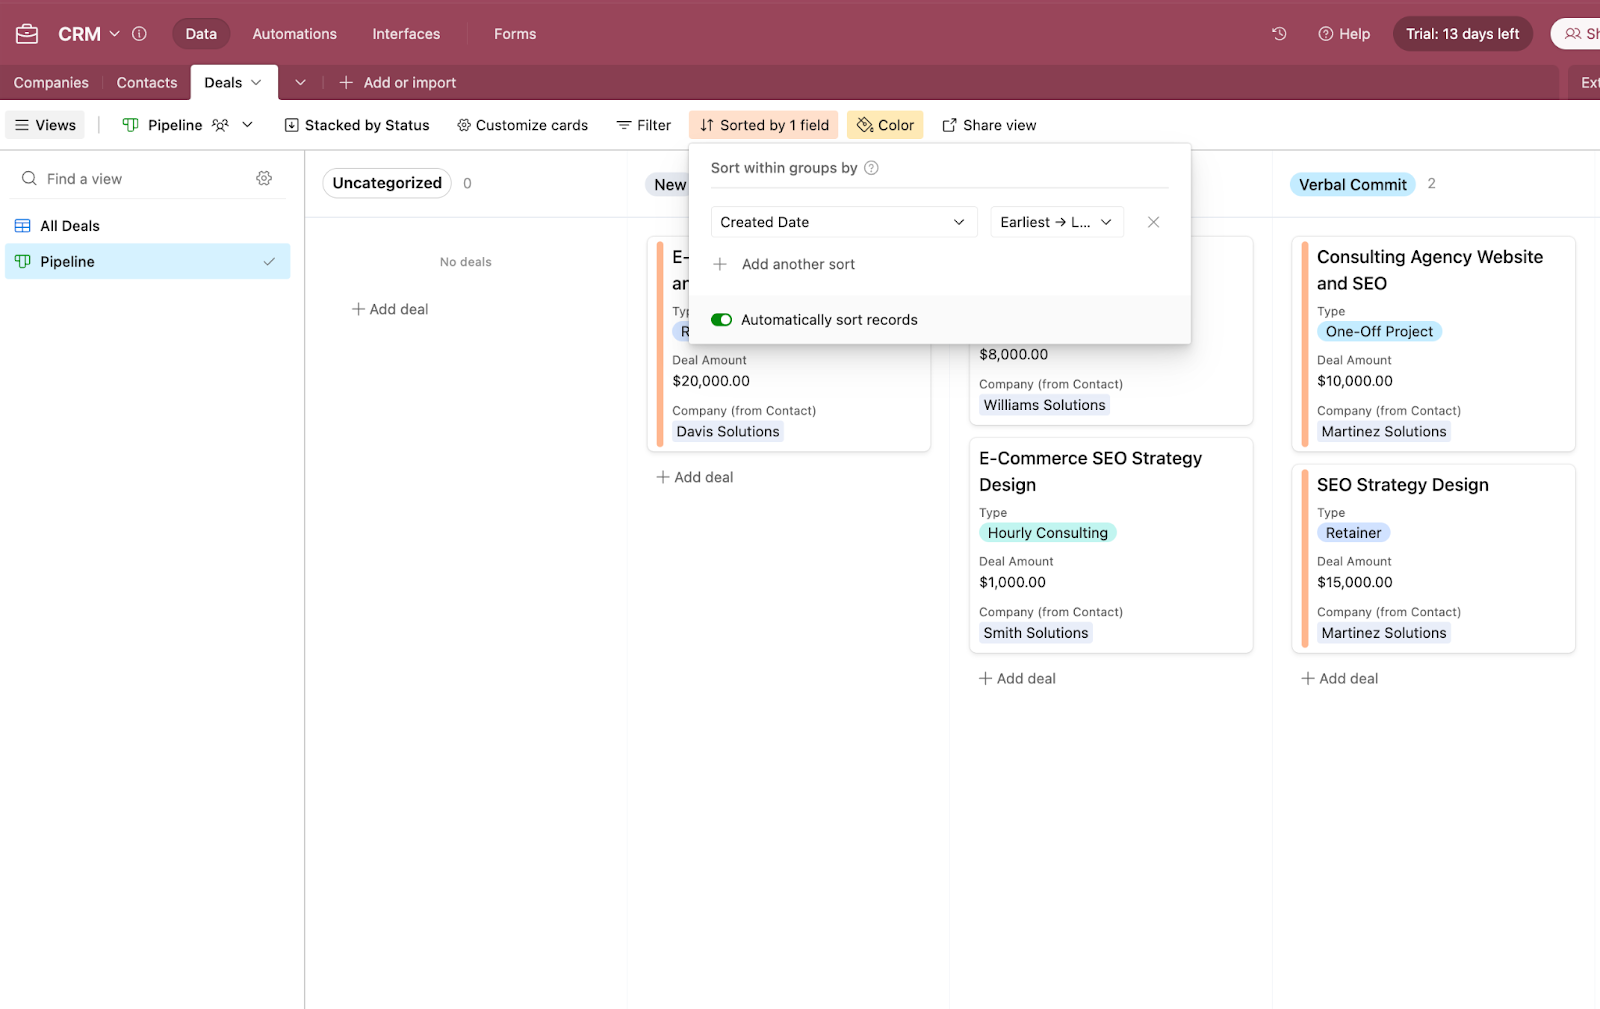Expand the CRM base name dropdown

114,34
